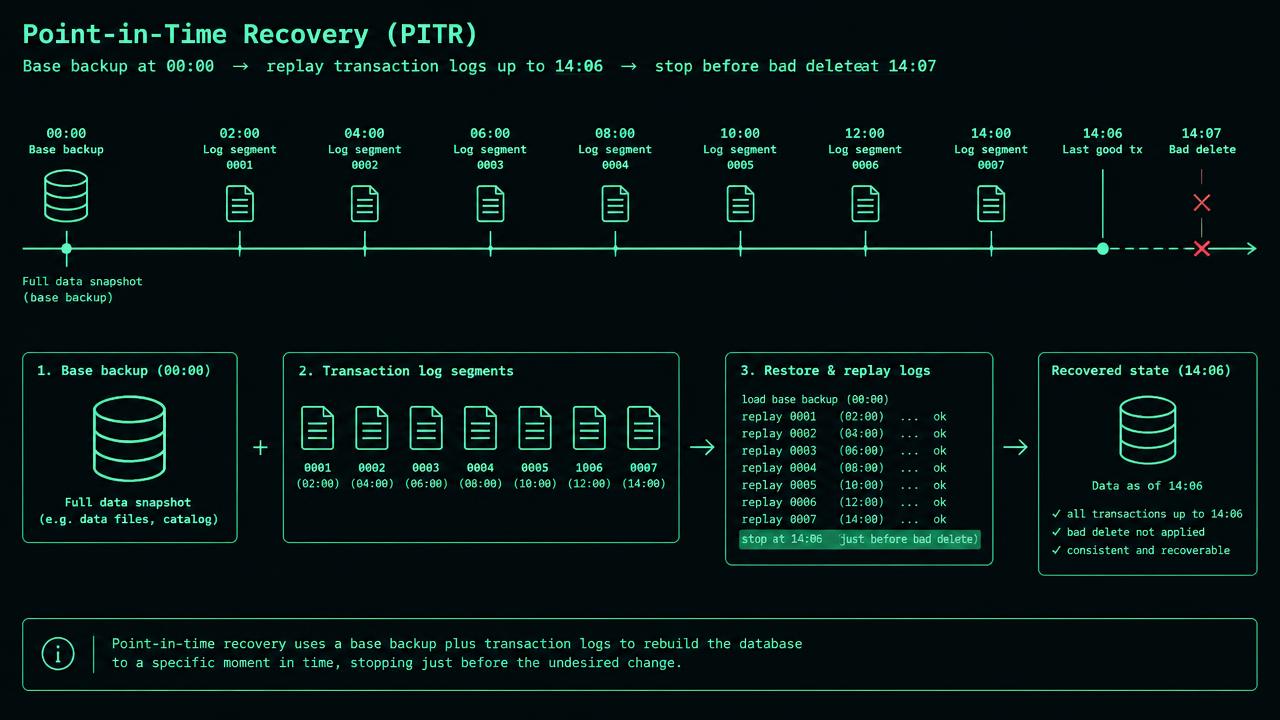Click the "1. Base backup (00:00)" panel heading
This screenshot has width=1280, height=720.
(124, 371)
